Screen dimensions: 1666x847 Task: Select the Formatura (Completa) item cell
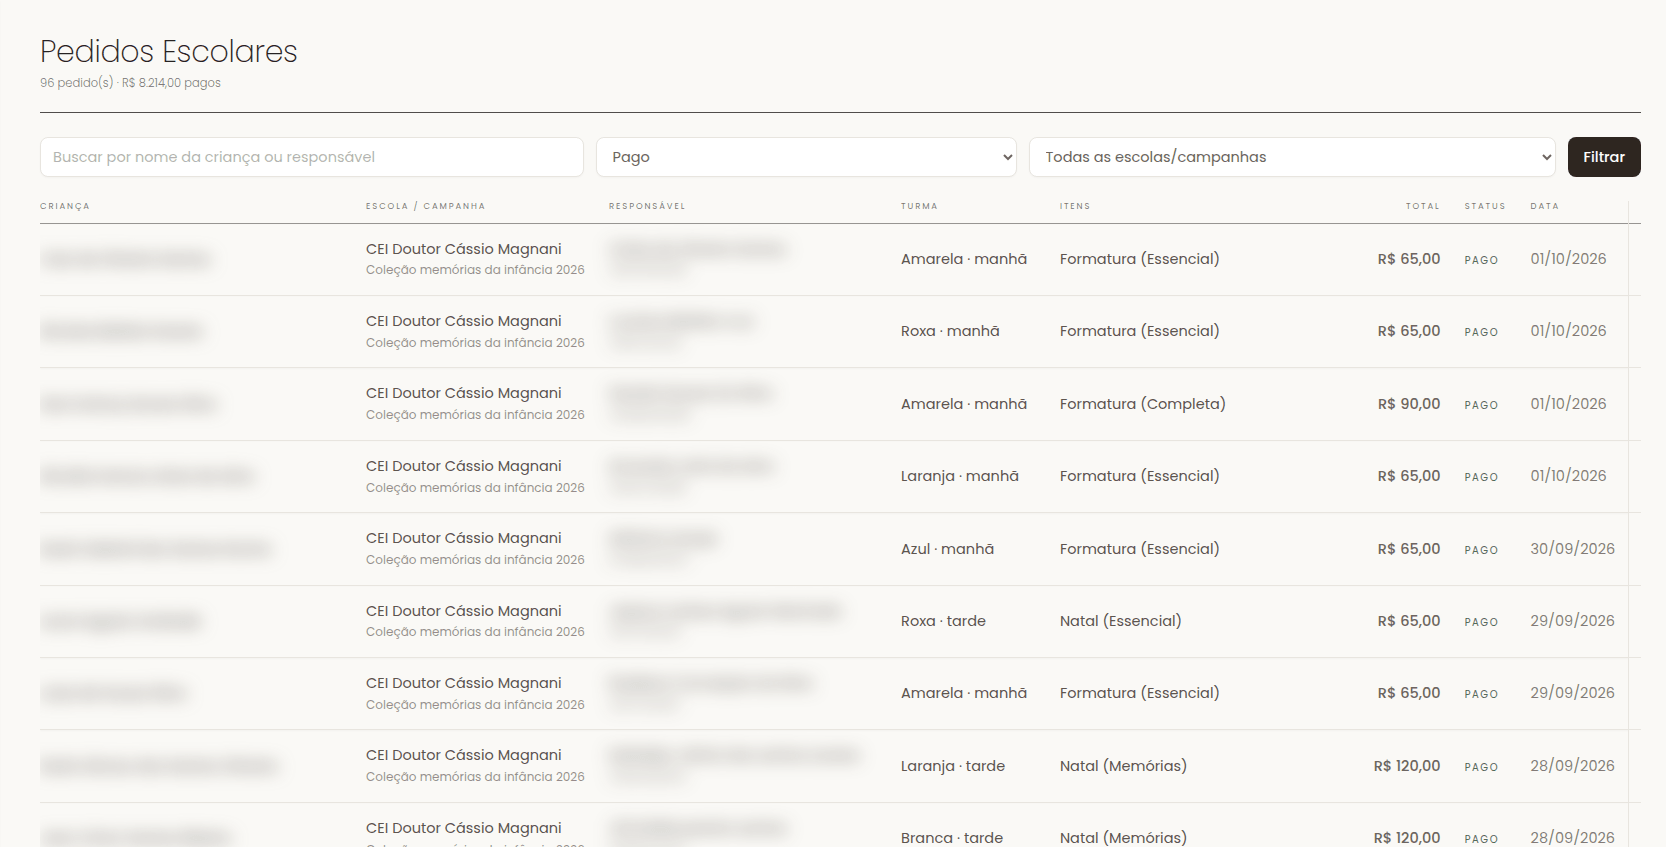[1143, 404]
